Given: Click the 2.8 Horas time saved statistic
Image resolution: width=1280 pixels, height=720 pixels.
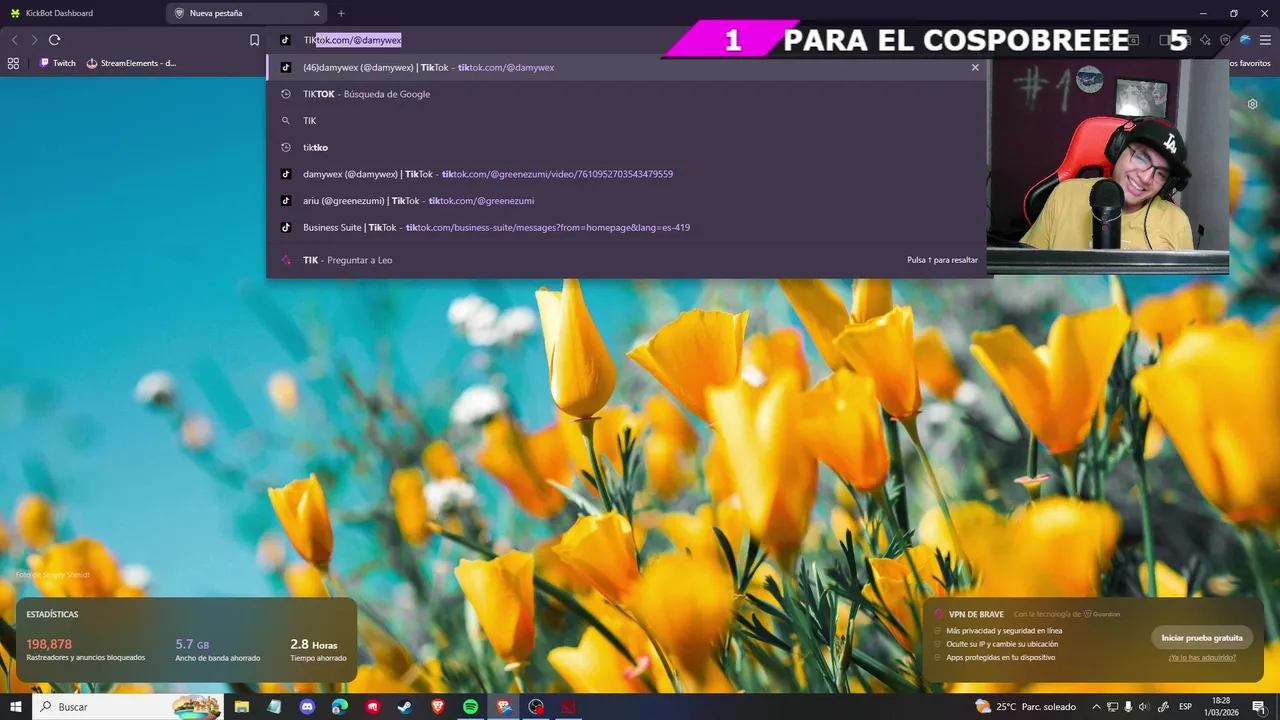Looking at the screenshot, I should point(318,649).
